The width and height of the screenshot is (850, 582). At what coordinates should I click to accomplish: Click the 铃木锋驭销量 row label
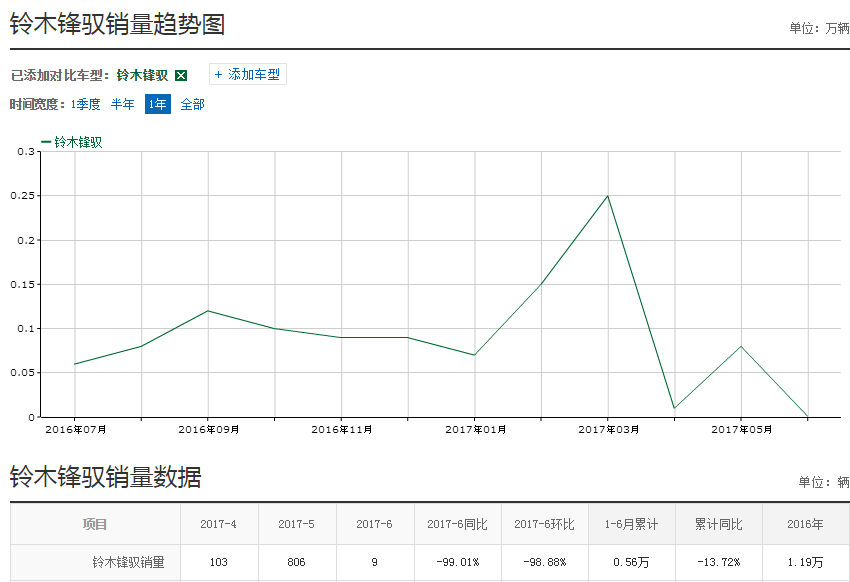[128, 562]
